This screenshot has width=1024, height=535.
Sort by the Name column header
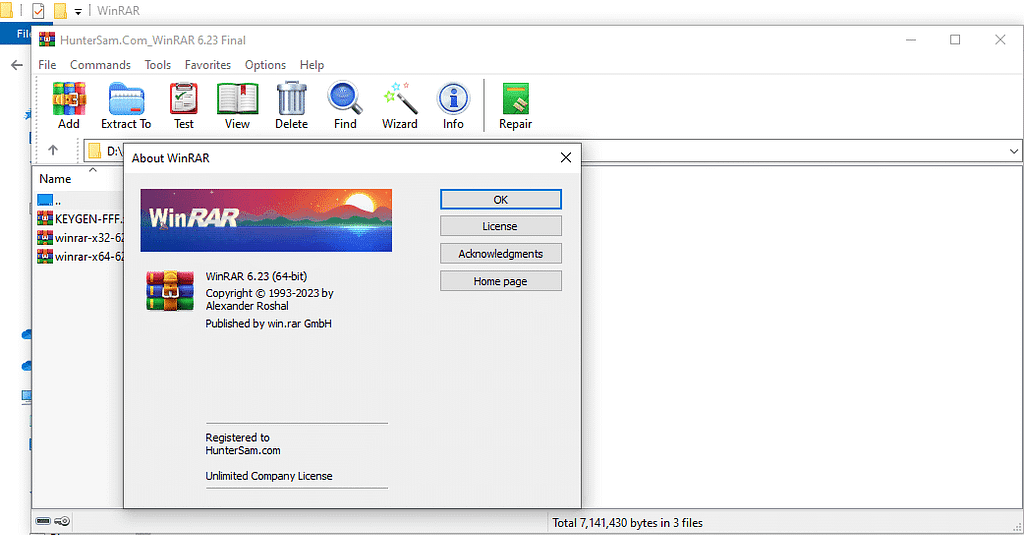coord(55,179)
